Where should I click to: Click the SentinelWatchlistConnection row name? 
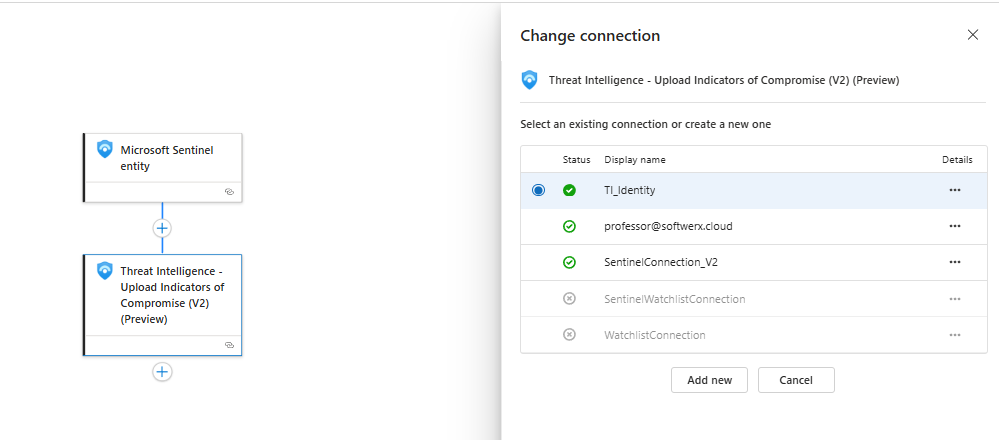(x=675, y=299)
